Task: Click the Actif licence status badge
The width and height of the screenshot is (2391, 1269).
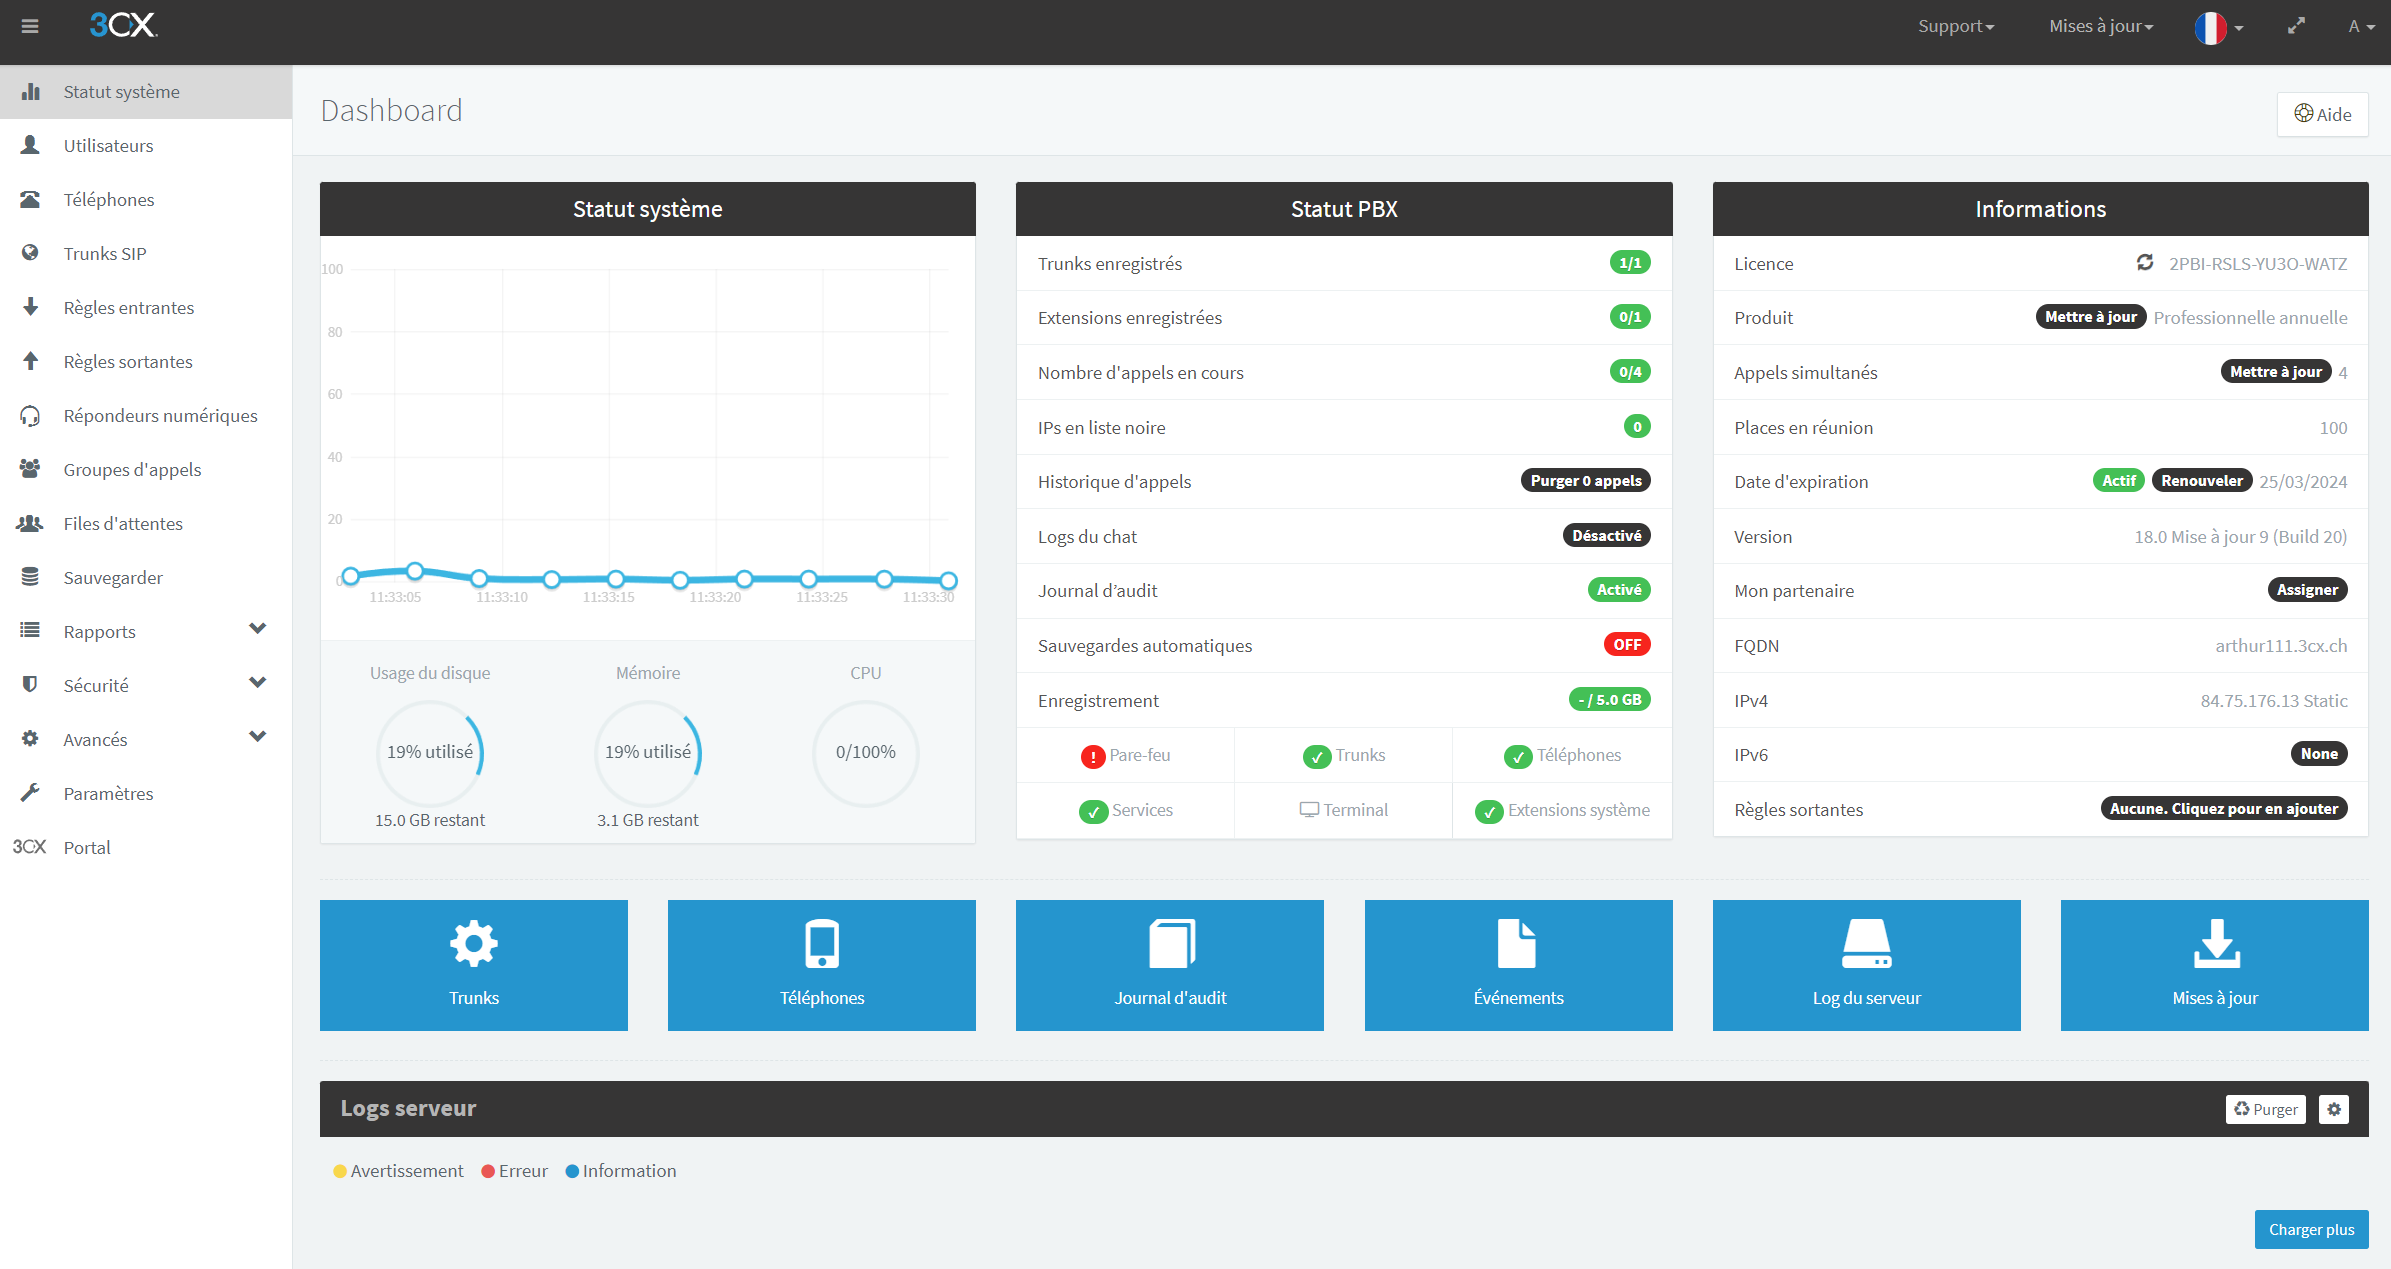Action: click(x=2118, y=481)
